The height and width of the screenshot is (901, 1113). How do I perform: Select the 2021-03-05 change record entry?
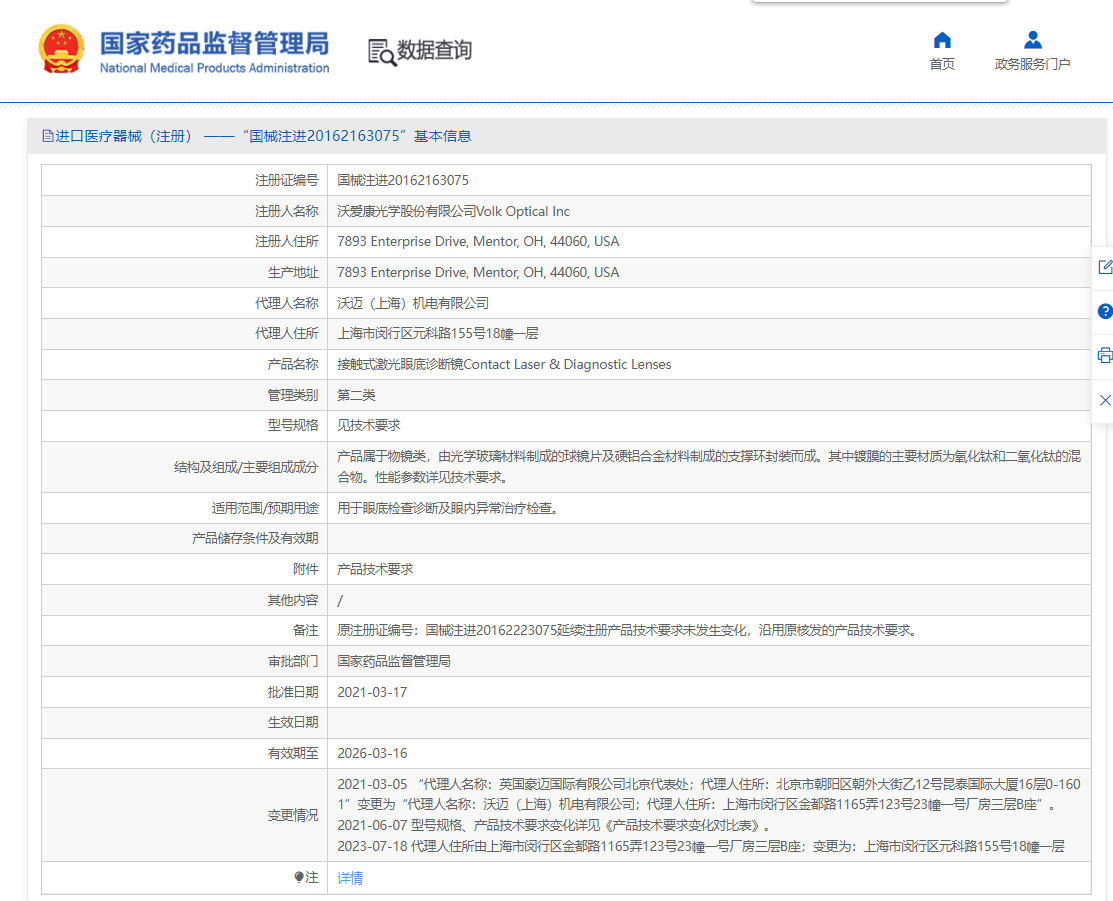709,794
